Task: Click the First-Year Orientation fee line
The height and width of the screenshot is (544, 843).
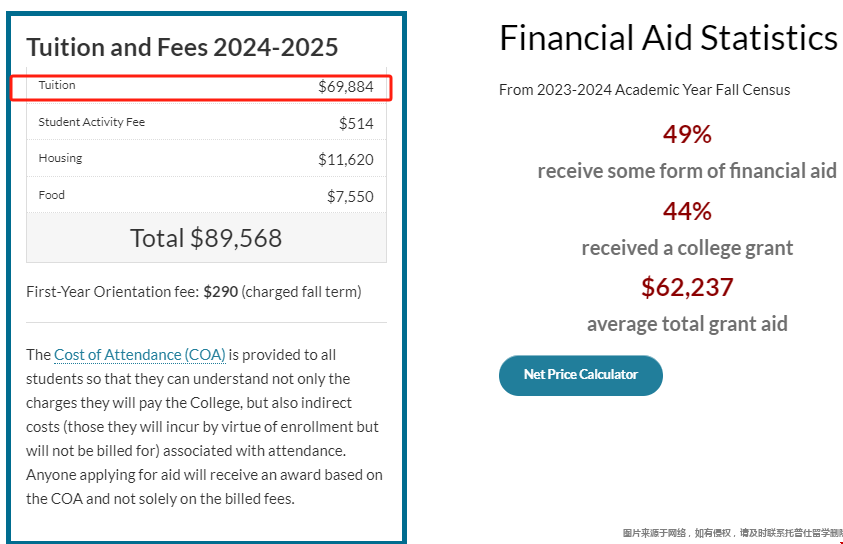Action: [x=194, y=292]
